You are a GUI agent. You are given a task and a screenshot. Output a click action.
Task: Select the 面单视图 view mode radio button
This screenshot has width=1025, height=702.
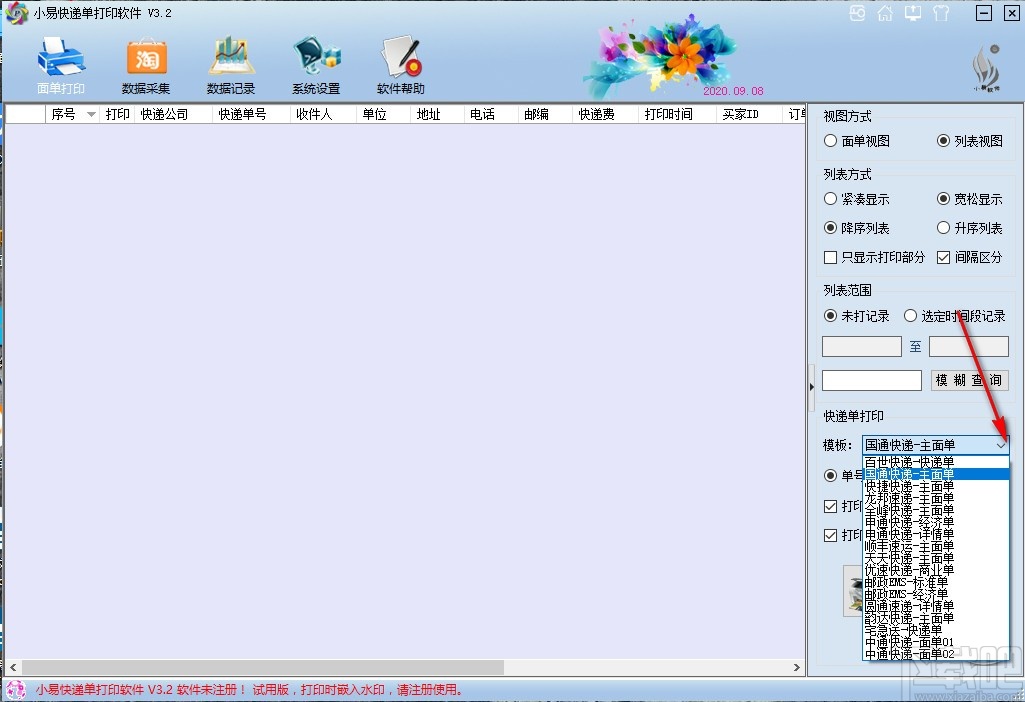(x=831, y=140)
